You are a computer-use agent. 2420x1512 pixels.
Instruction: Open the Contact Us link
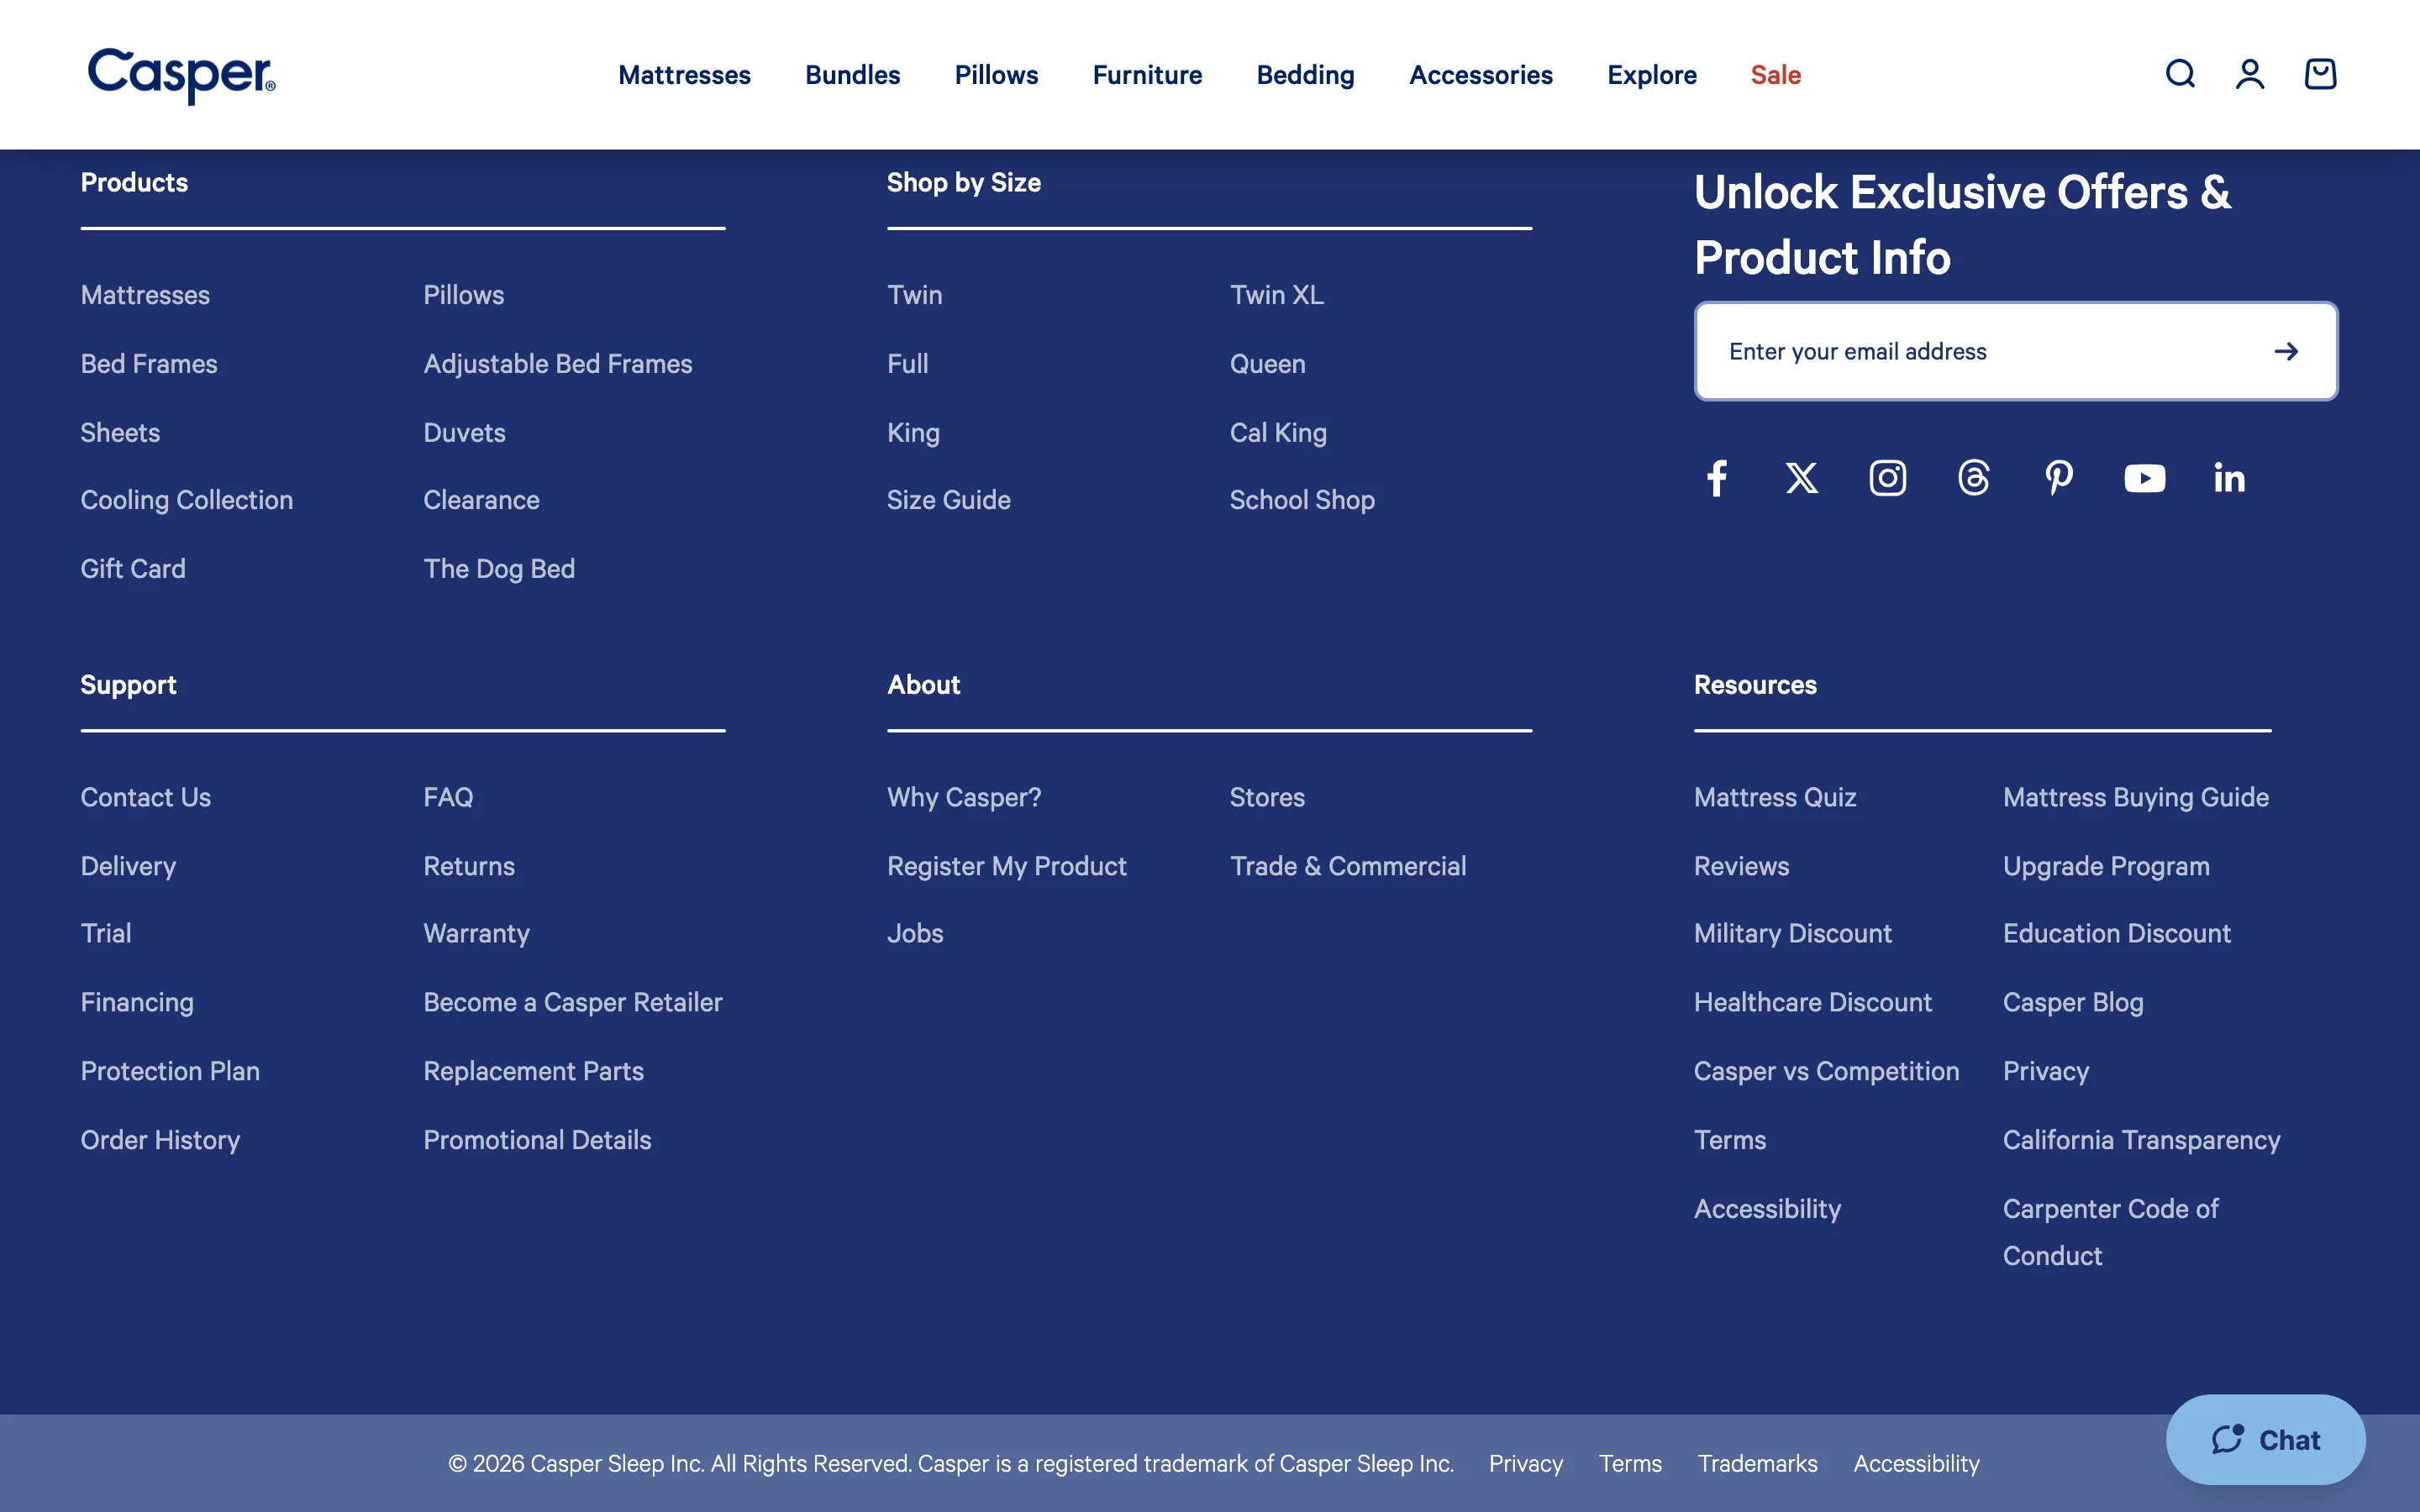[x=146, y=797]
